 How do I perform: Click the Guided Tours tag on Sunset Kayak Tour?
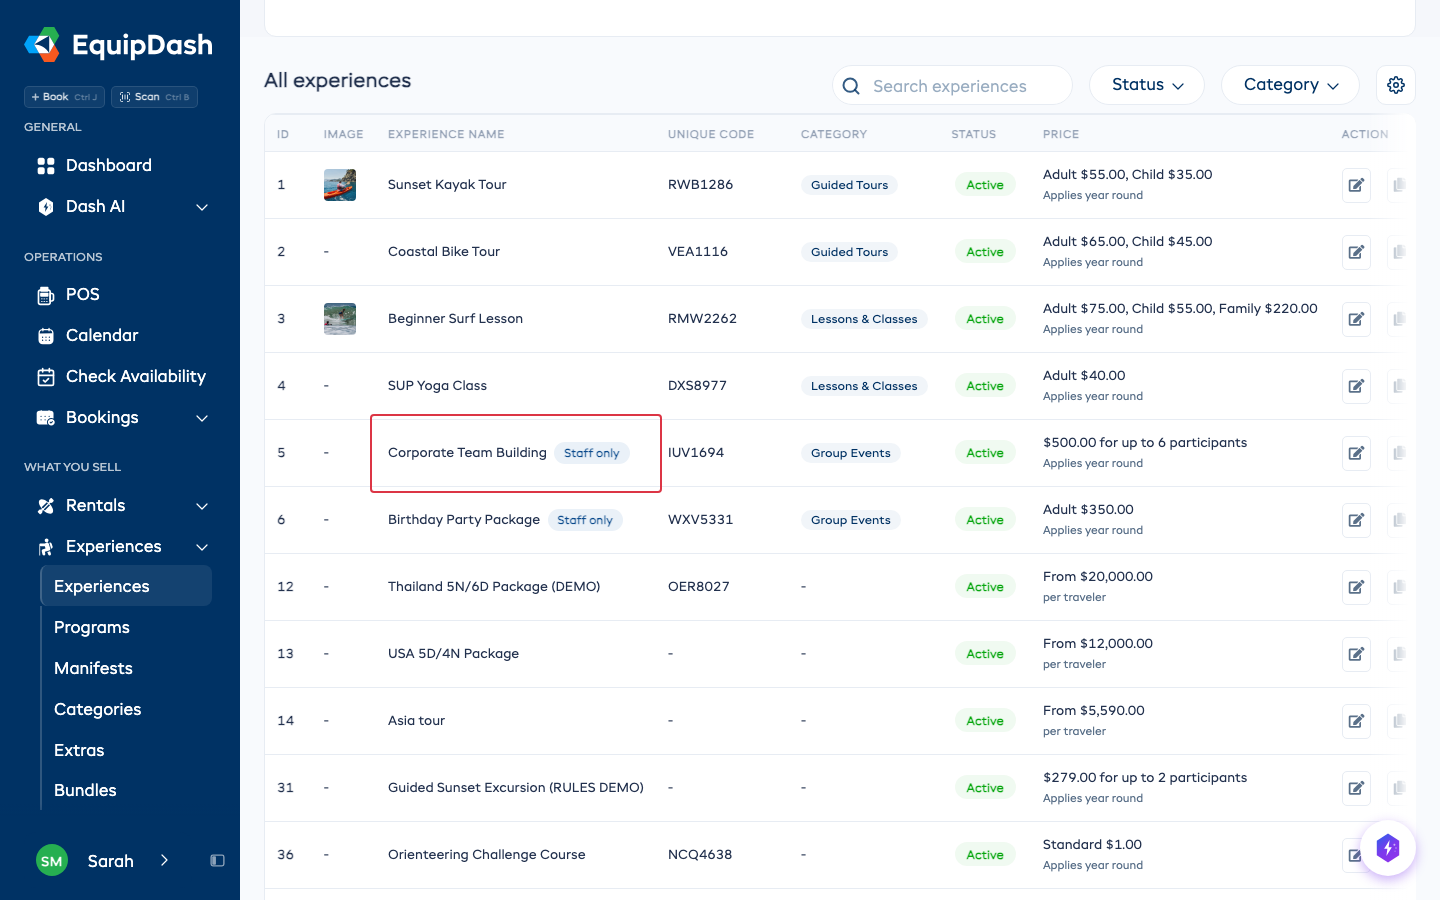pyautogui.click(x=849, y=185)
